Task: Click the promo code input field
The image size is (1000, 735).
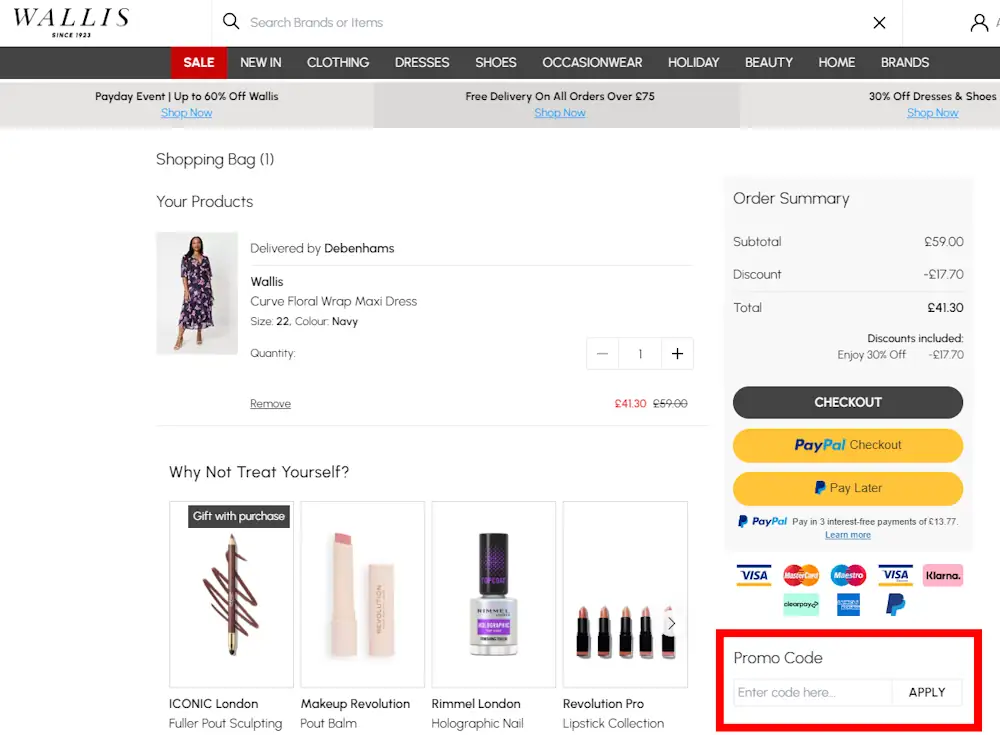Action: (812, 692)
